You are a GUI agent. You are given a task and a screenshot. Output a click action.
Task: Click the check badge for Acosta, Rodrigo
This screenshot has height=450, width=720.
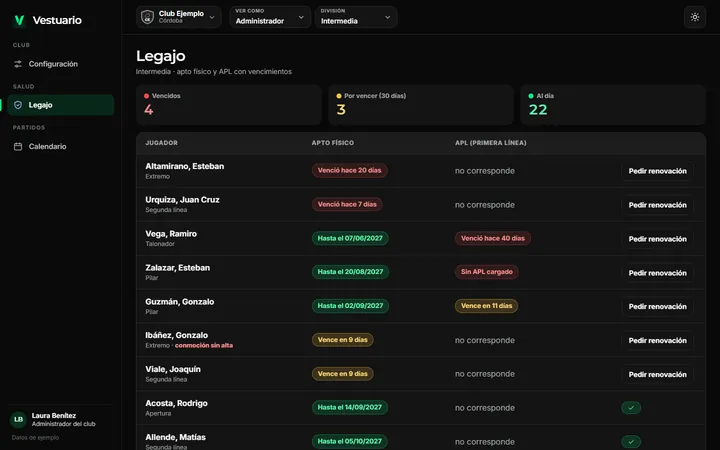[631, 408]
